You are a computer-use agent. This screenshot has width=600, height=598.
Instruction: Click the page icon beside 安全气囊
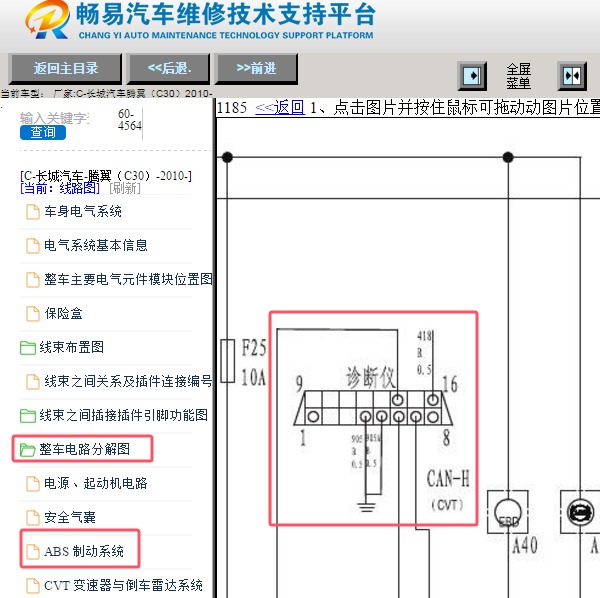(x=33, y=518)
